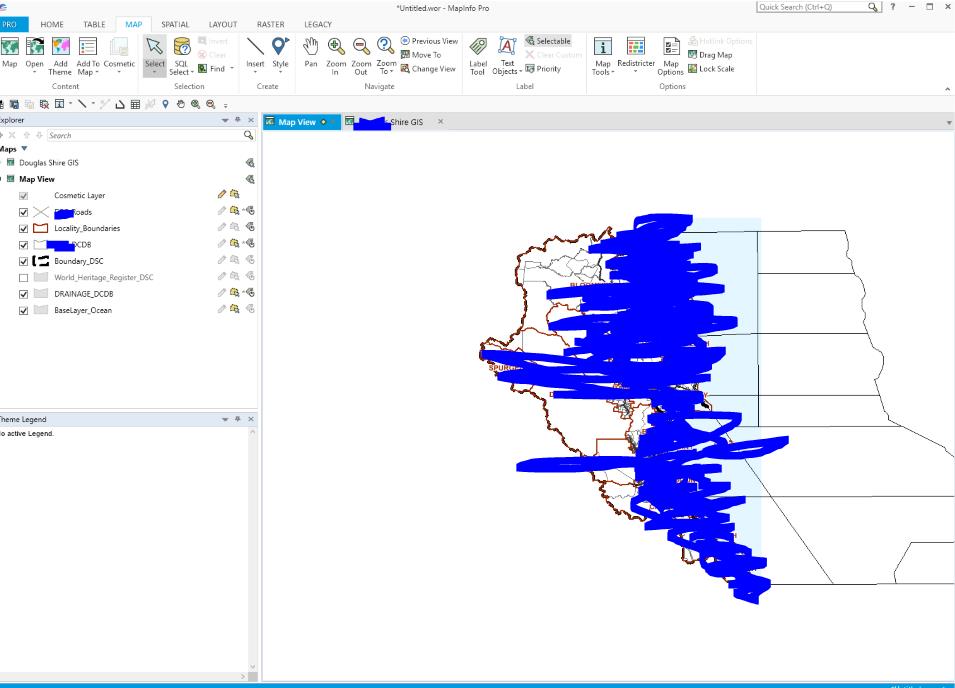Open quick access toolbar customize arrow
The image size is (955, 688).
point(225,105)
